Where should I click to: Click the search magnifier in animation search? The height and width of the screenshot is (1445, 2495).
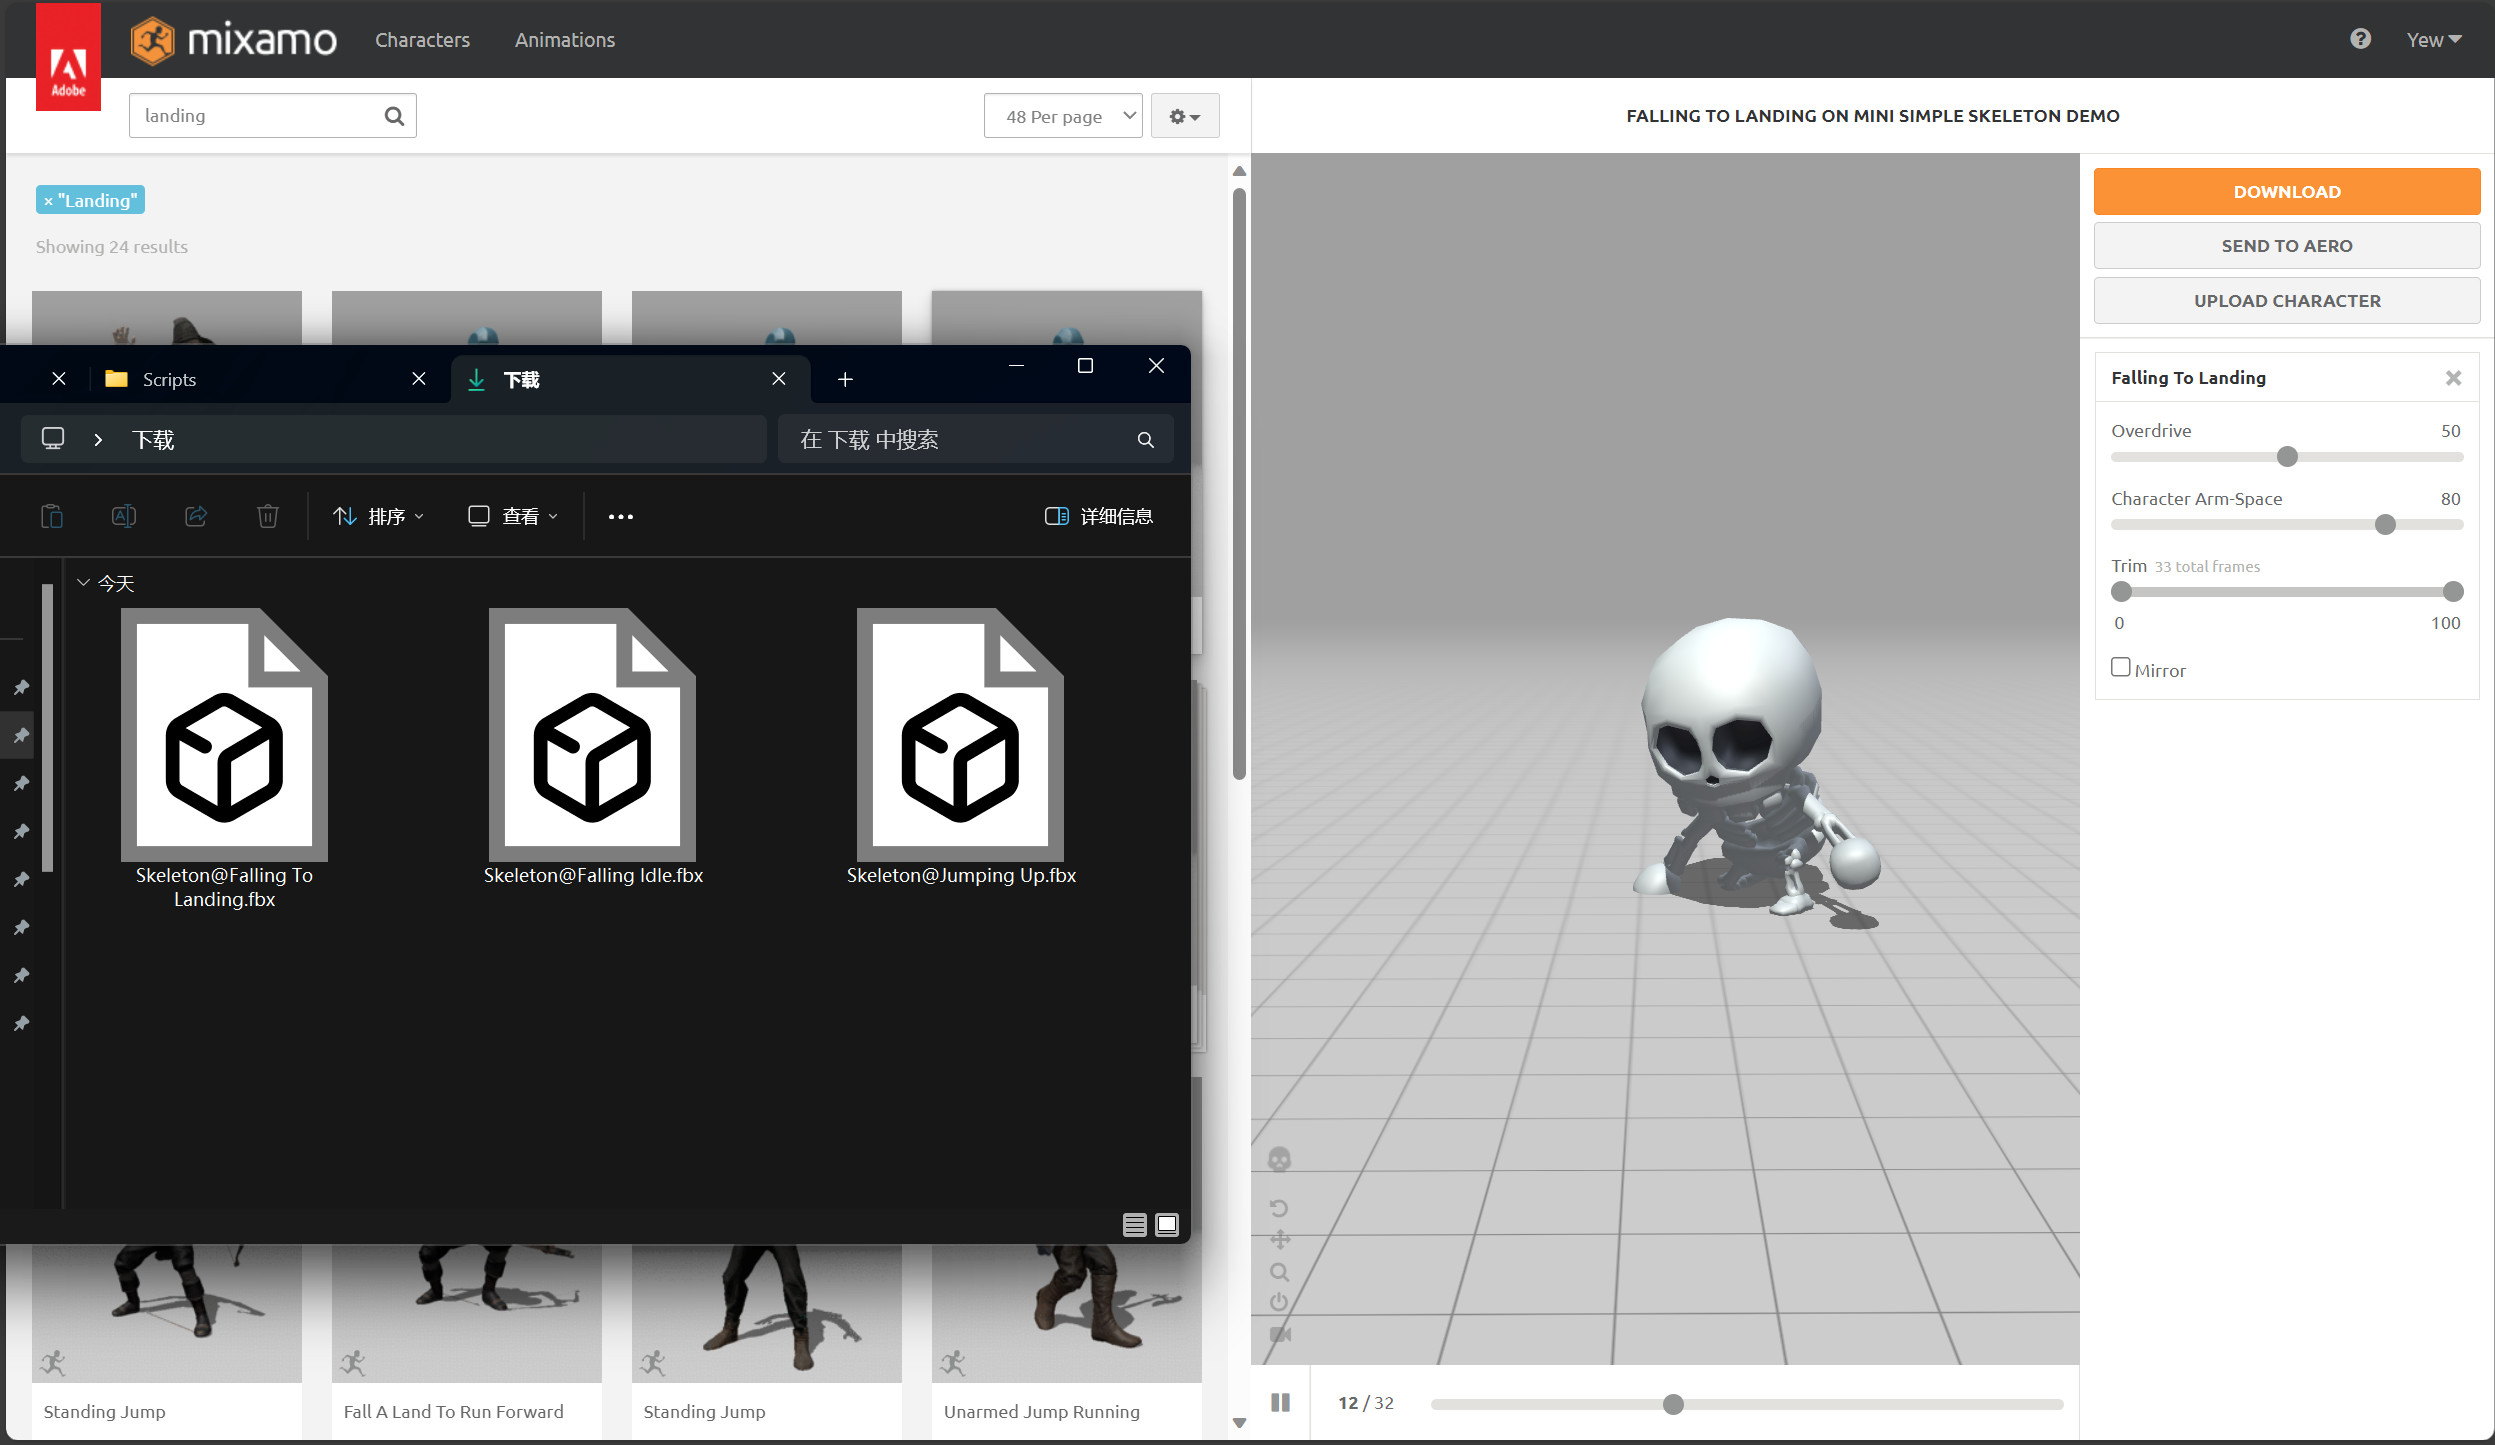394,116
